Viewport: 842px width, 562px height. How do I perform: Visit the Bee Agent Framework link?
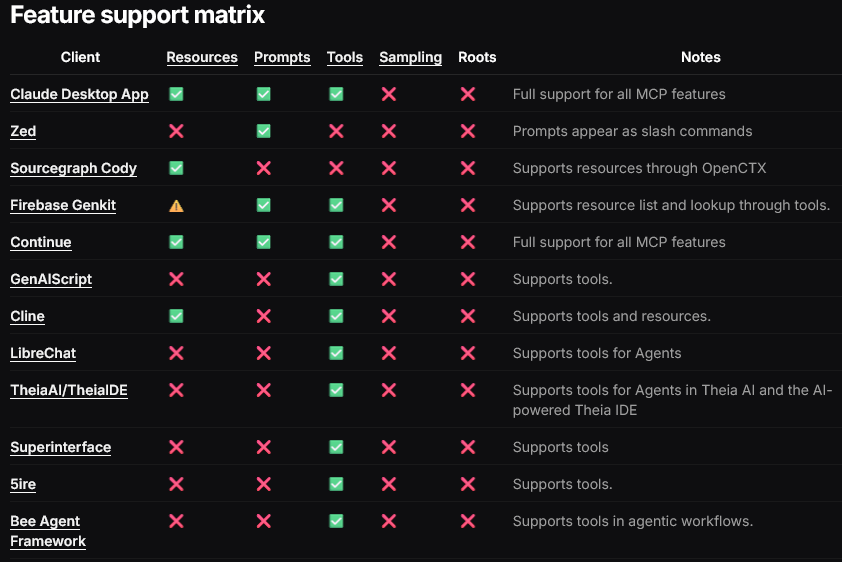coord(48,531)
